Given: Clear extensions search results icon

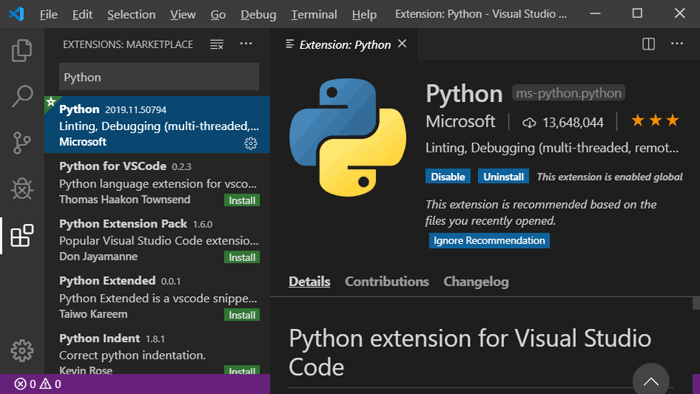Looking at the screenshot, I should coord(217,44).
